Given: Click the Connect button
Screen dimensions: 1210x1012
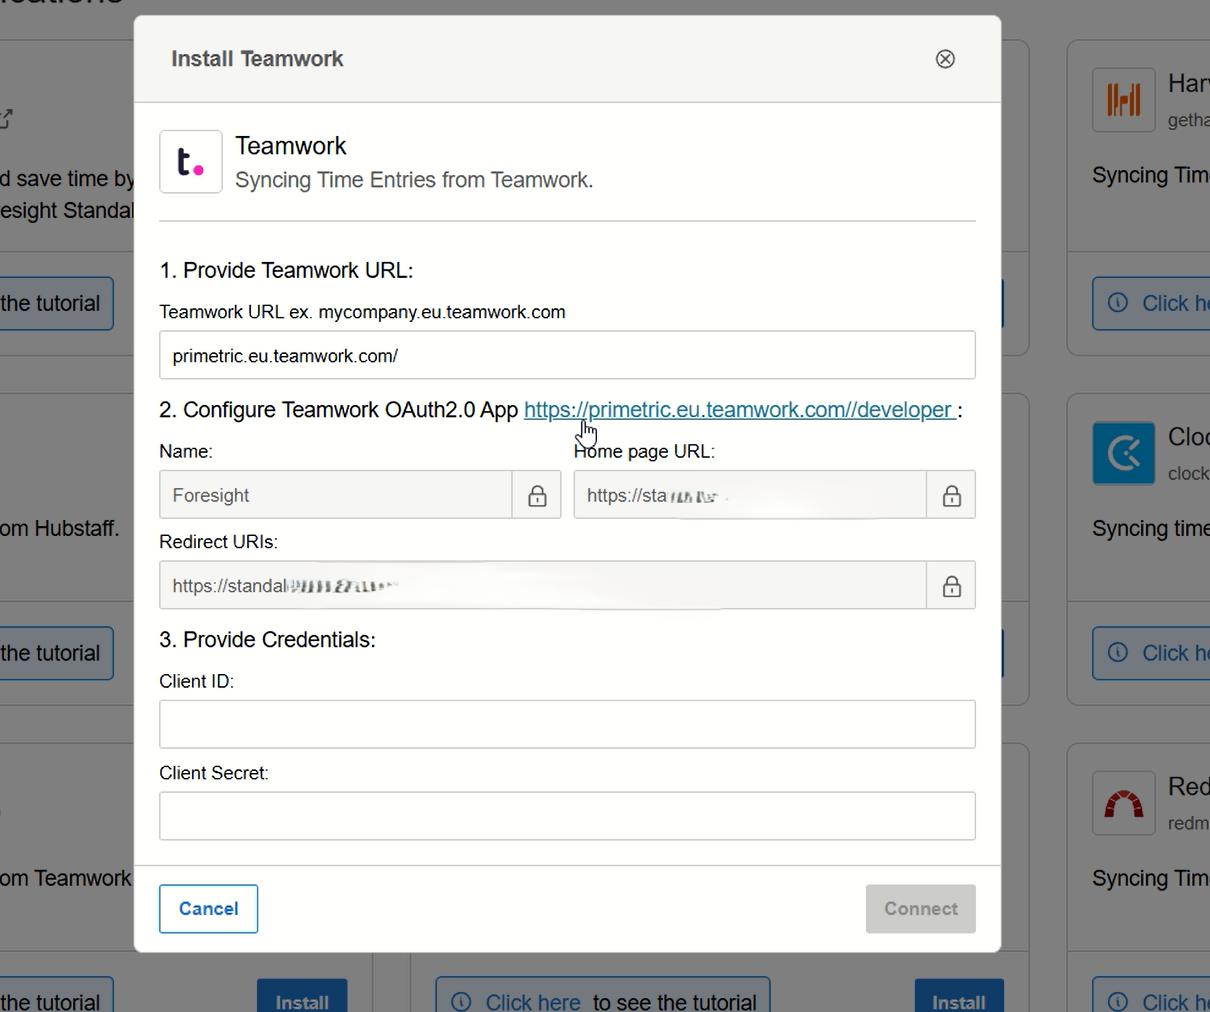Looking at the screenshot, I should tap(921, 909).
